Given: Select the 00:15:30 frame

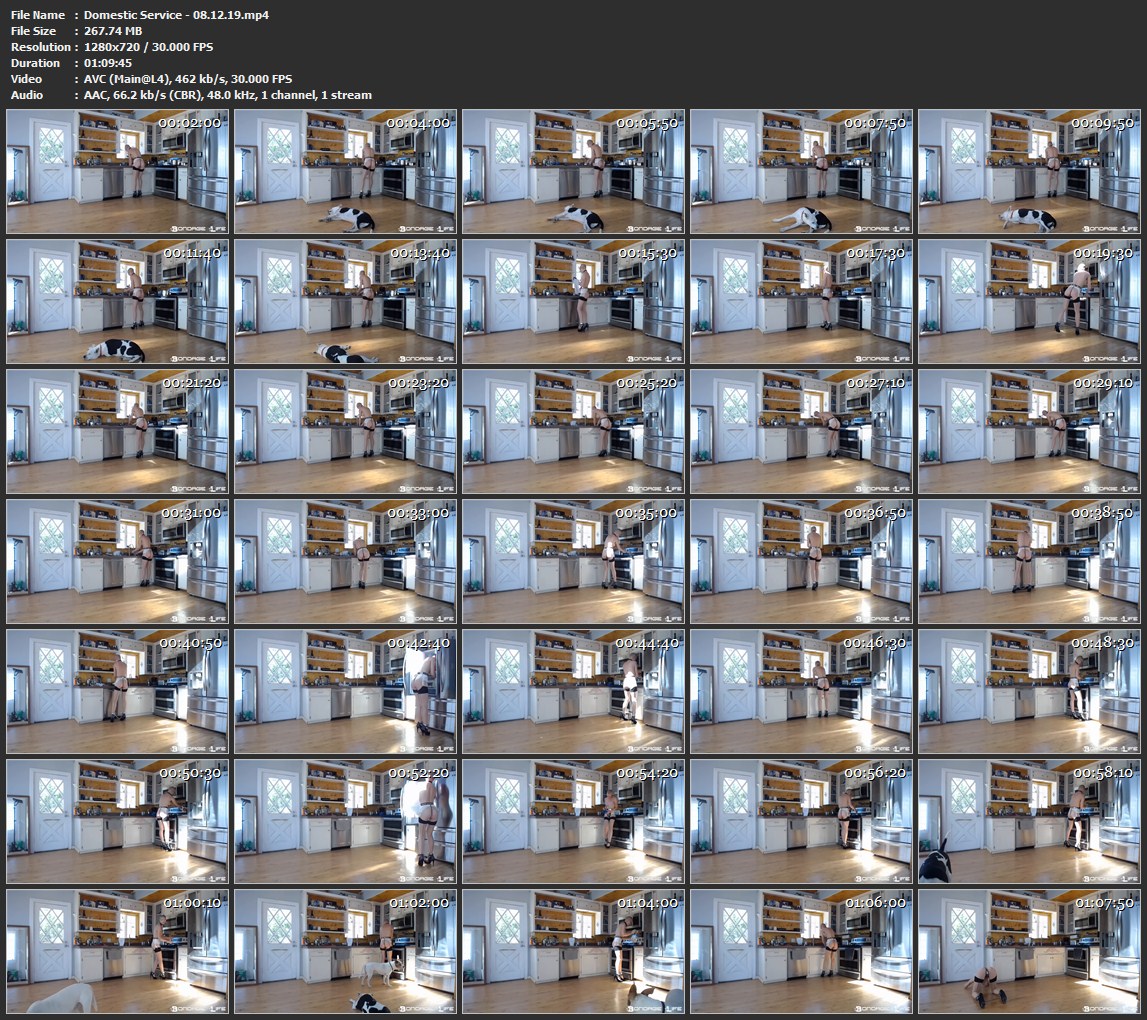Looking at the screenshot, I should click(574, 302).
